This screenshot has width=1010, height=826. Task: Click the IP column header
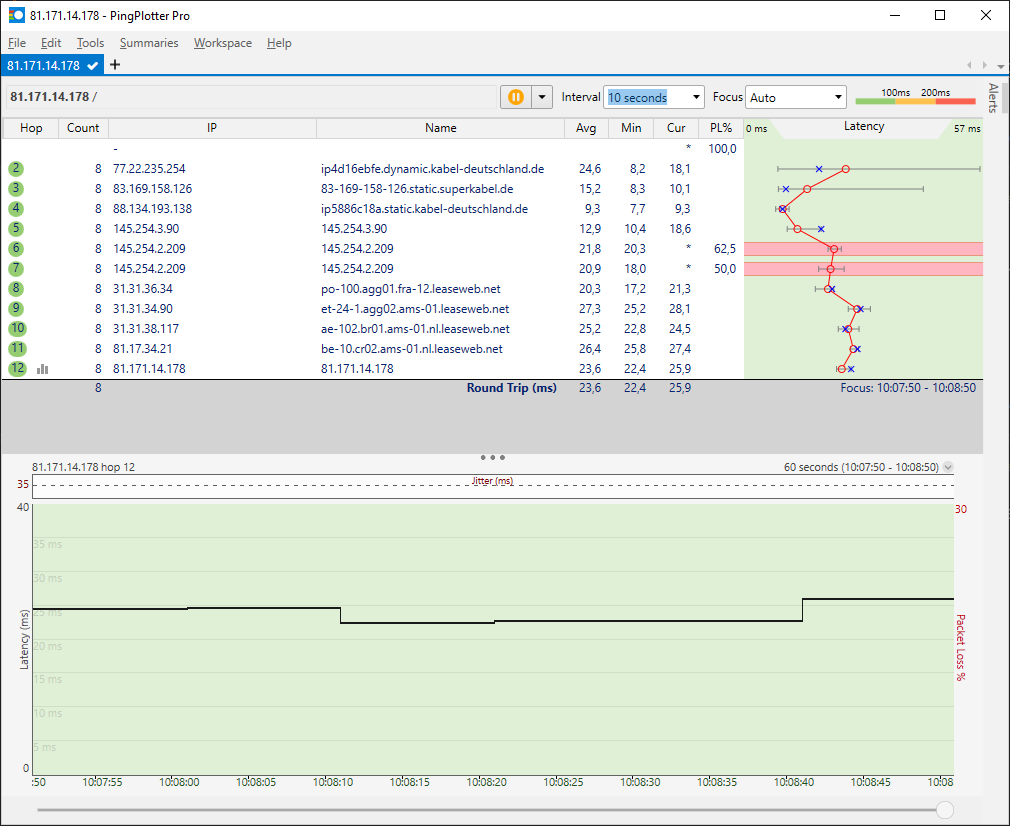(212, 128)
